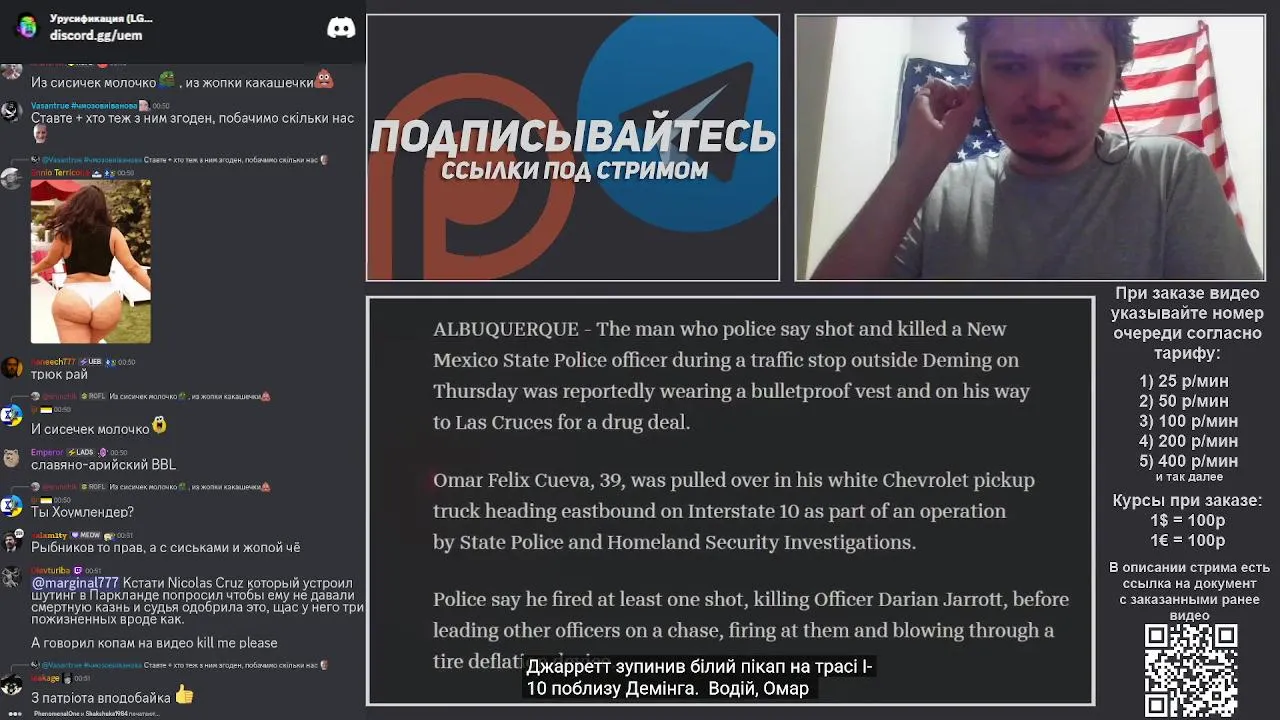1280x720 pixels.
Task: Click the @marginal777 mention in chat
Action: pos(75,583)
